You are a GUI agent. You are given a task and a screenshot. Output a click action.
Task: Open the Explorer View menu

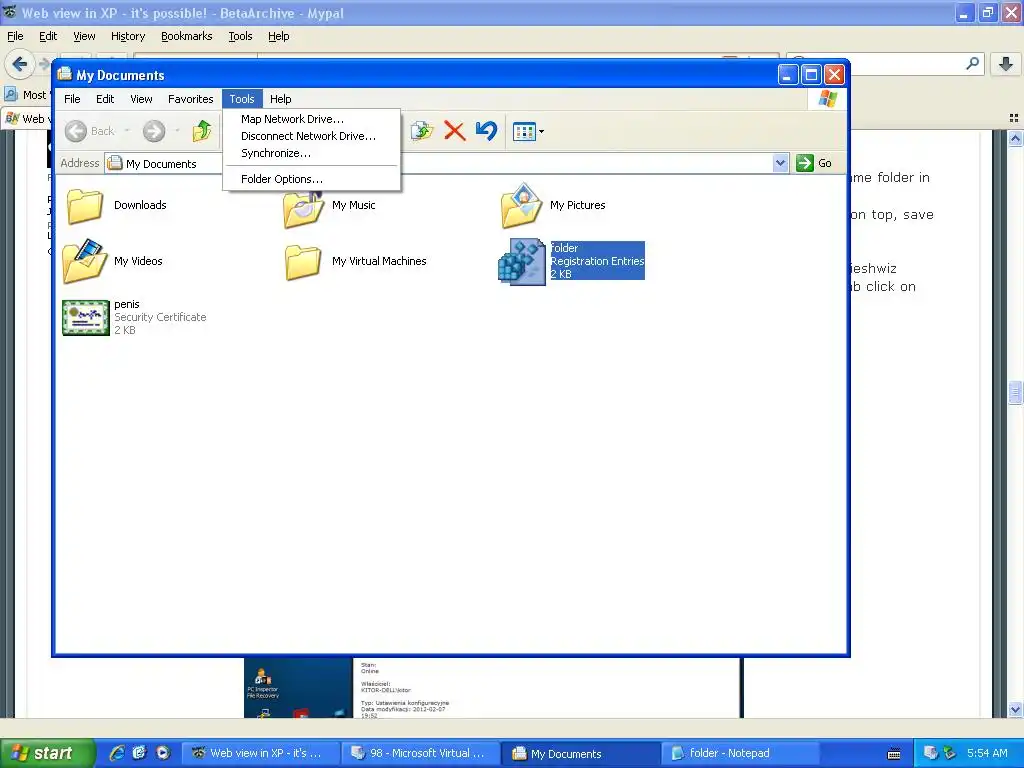(141, 99)
